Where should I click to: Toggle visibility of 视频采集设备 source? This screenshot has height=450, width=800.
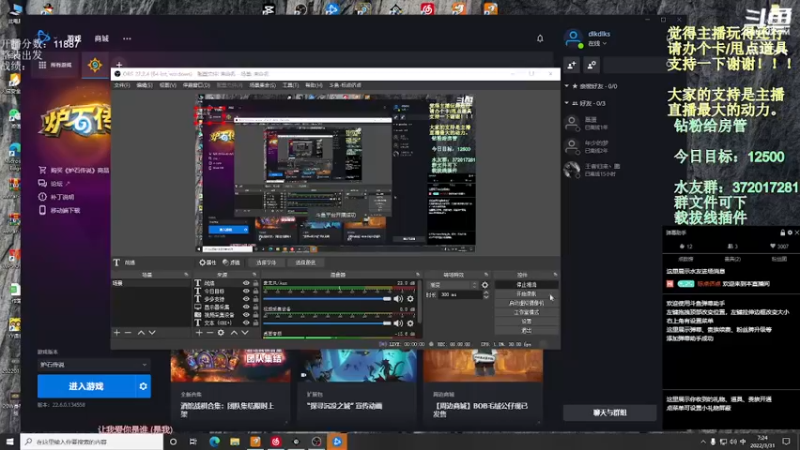246,315
